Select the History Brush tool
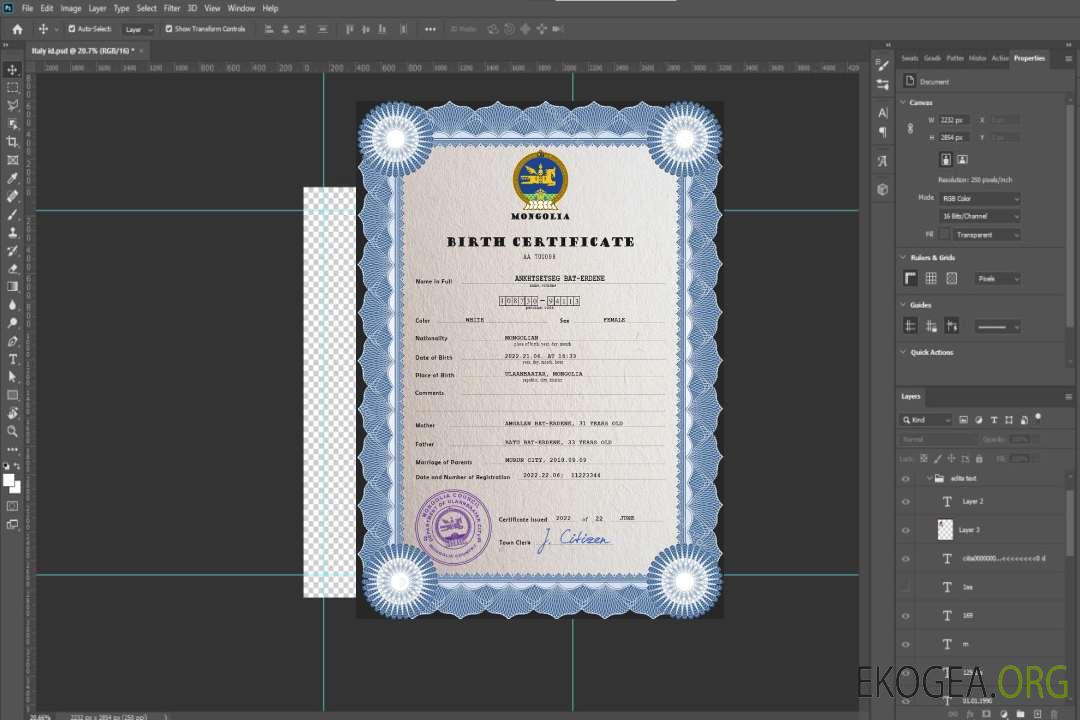Image resolution: width=1080 pixels, height=720 pixels. [x=12, y=251]
